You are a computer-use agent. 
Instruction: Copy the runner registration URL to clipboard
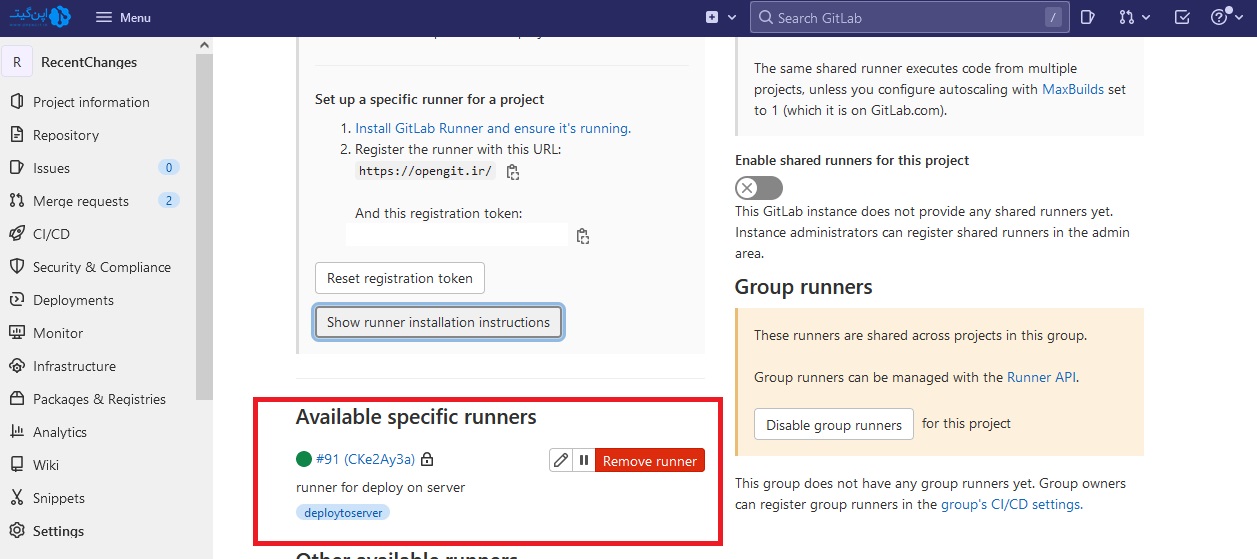pos(513,172)
